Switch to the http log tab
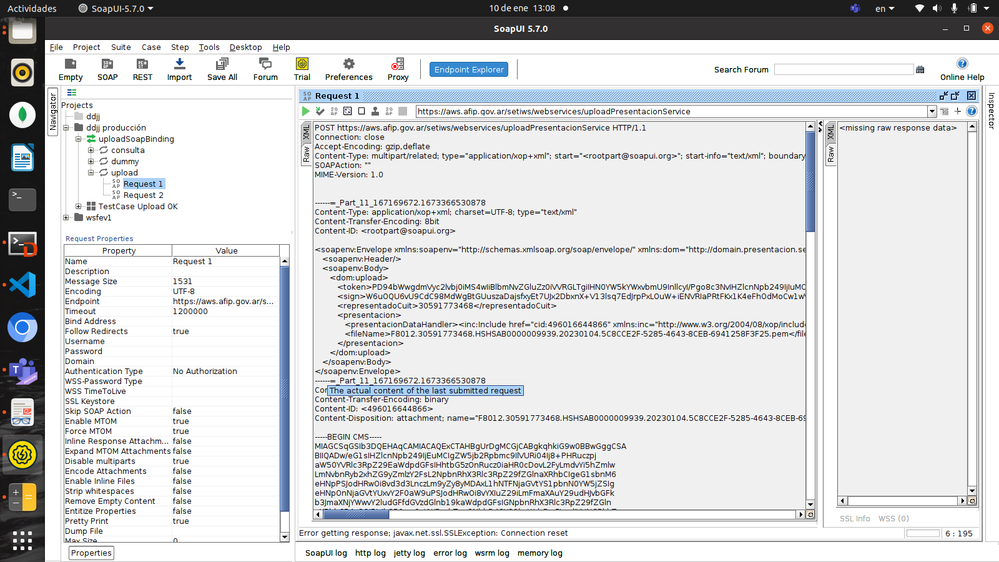Screen dimensions: 999x562 (x=370, y=553)
